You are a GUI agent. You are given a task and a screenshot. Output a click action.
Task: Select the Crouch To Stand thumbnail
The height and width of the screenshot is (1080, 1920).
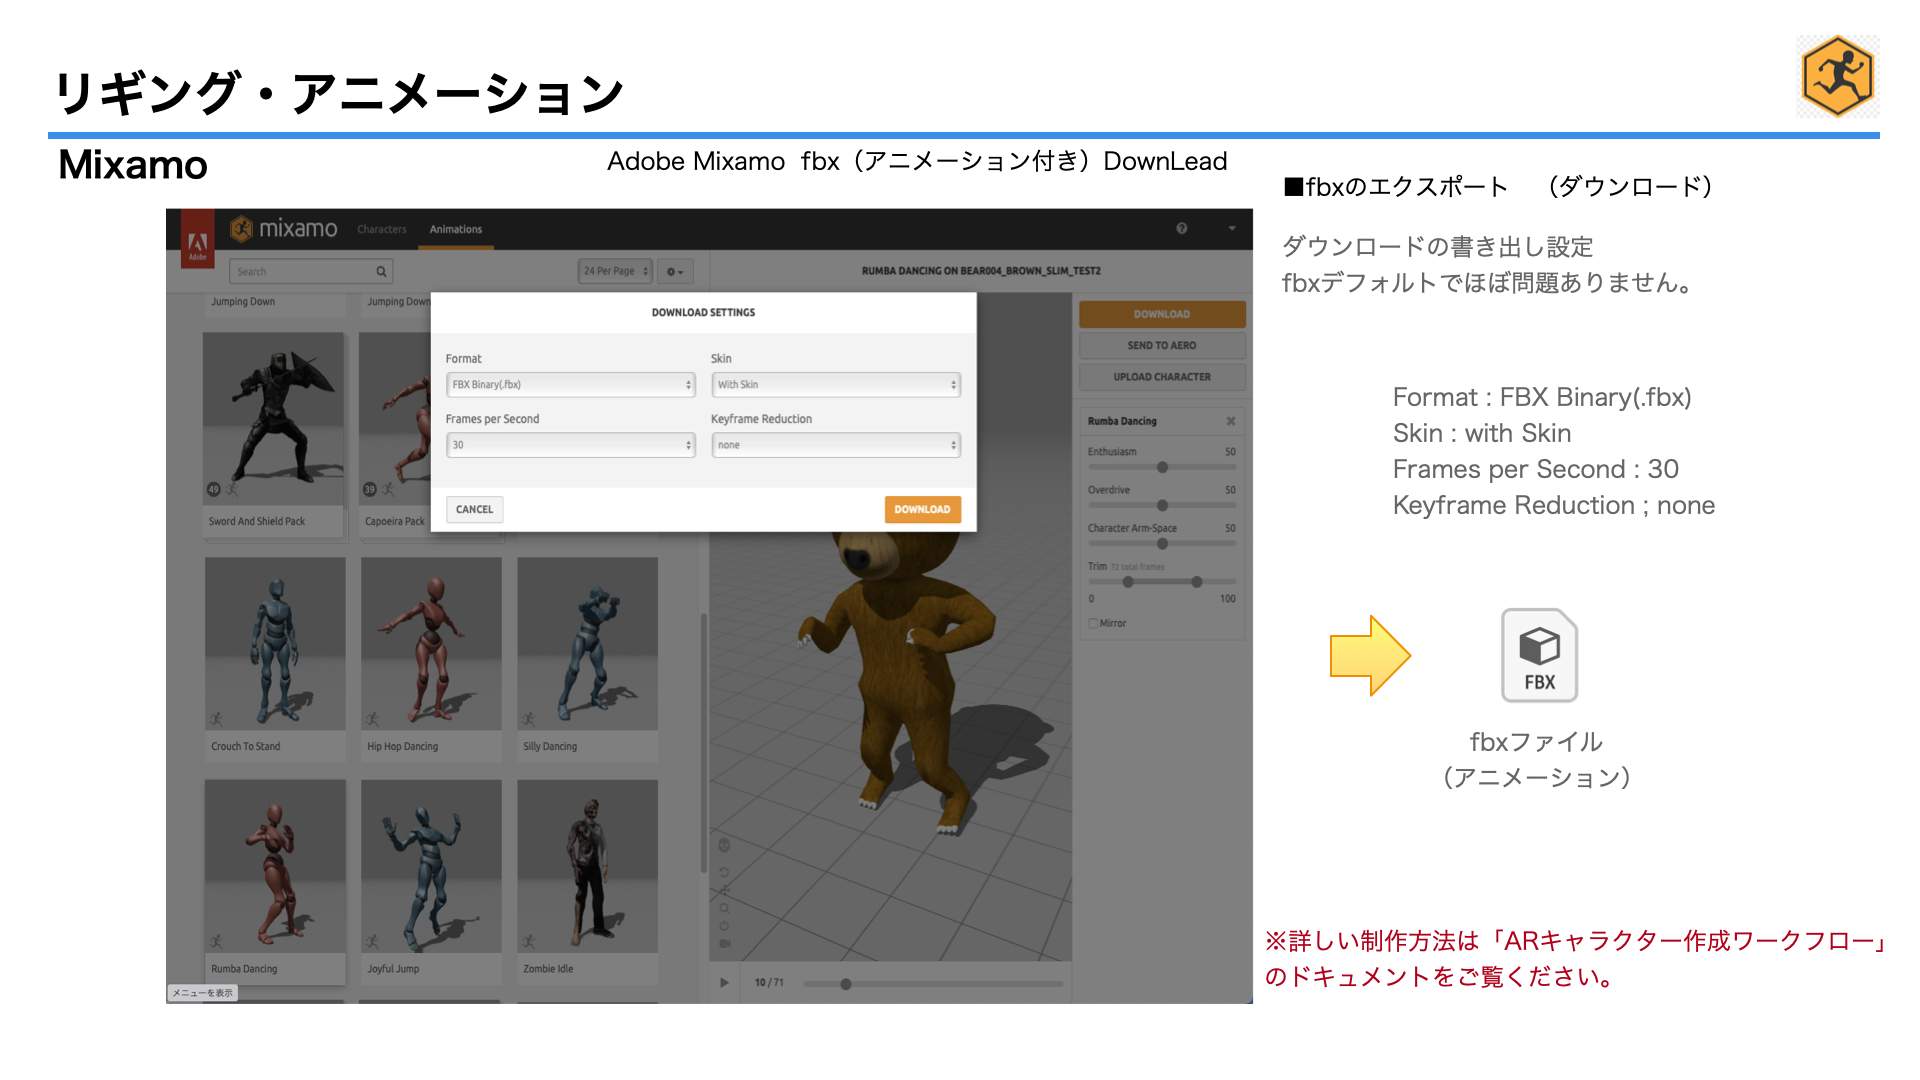(275, 643)
